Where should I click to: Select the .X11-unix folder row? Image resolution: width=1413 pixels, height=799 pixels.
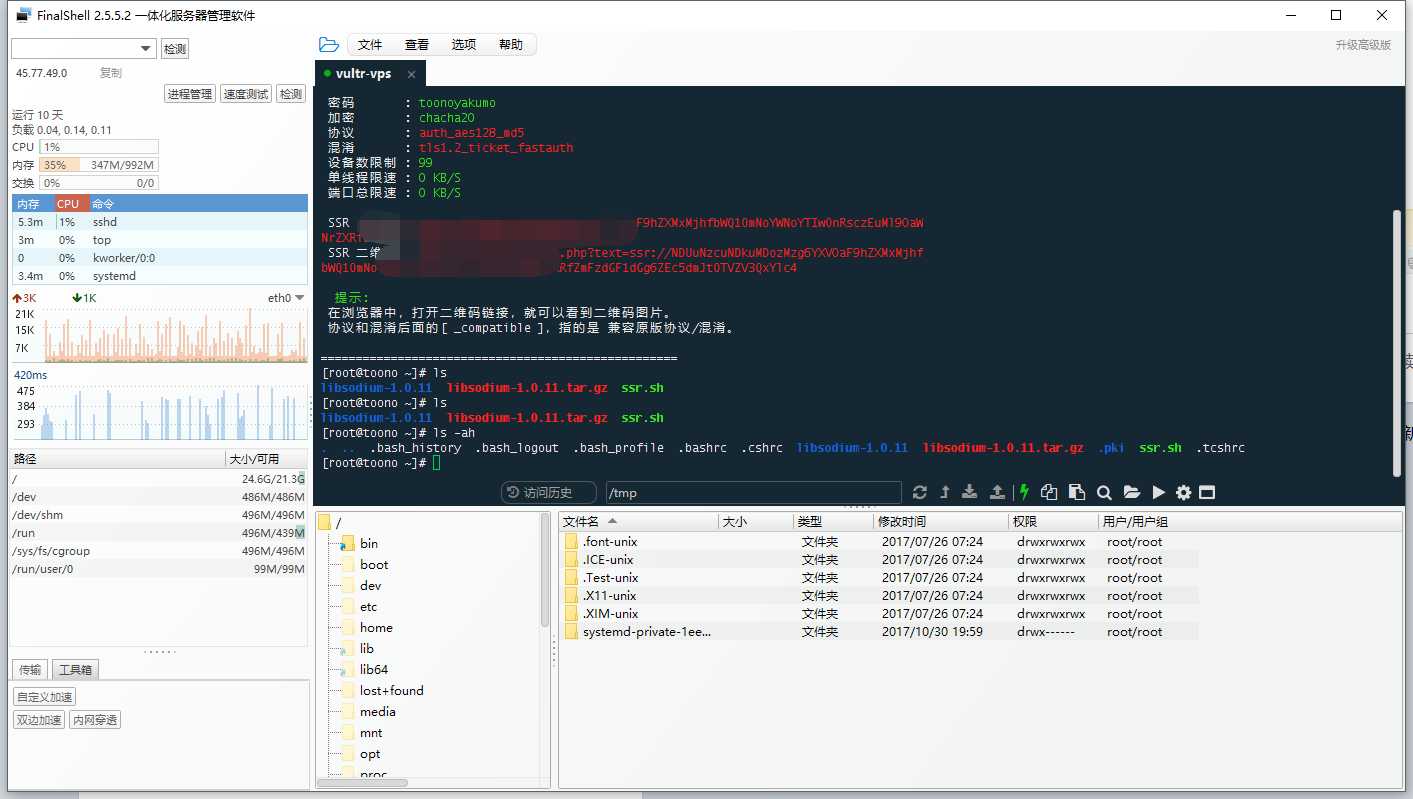click(x=880, y=595)
